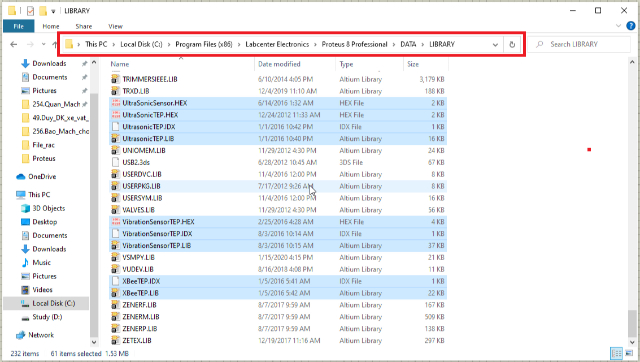
Task: Open the Proteus folder in navigation pane
Action: 44,158
